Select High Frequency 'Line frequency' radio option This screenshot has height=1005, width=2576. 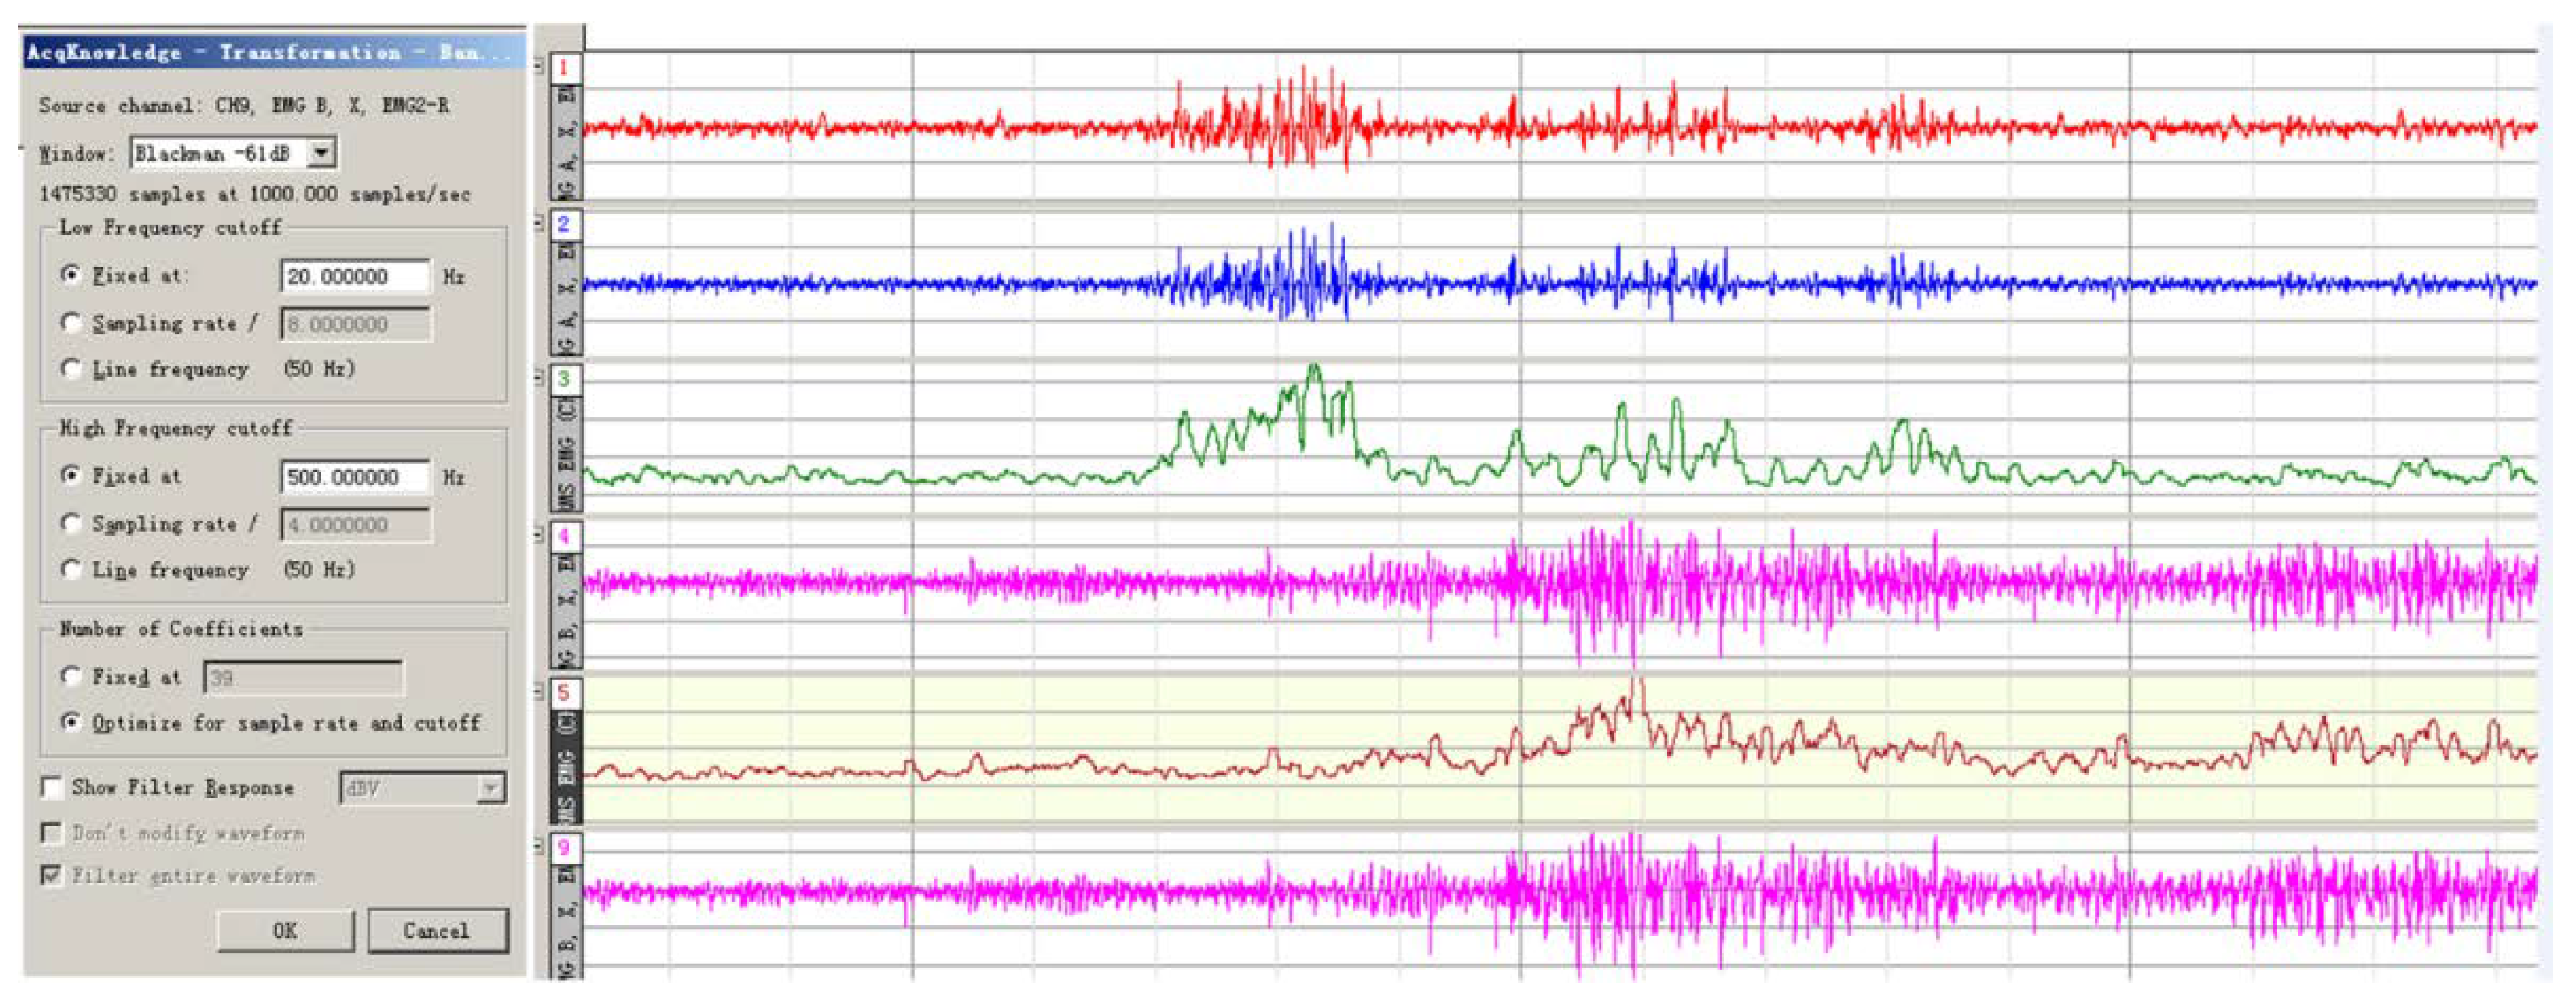pyautogui.click(x=70, y=570)
